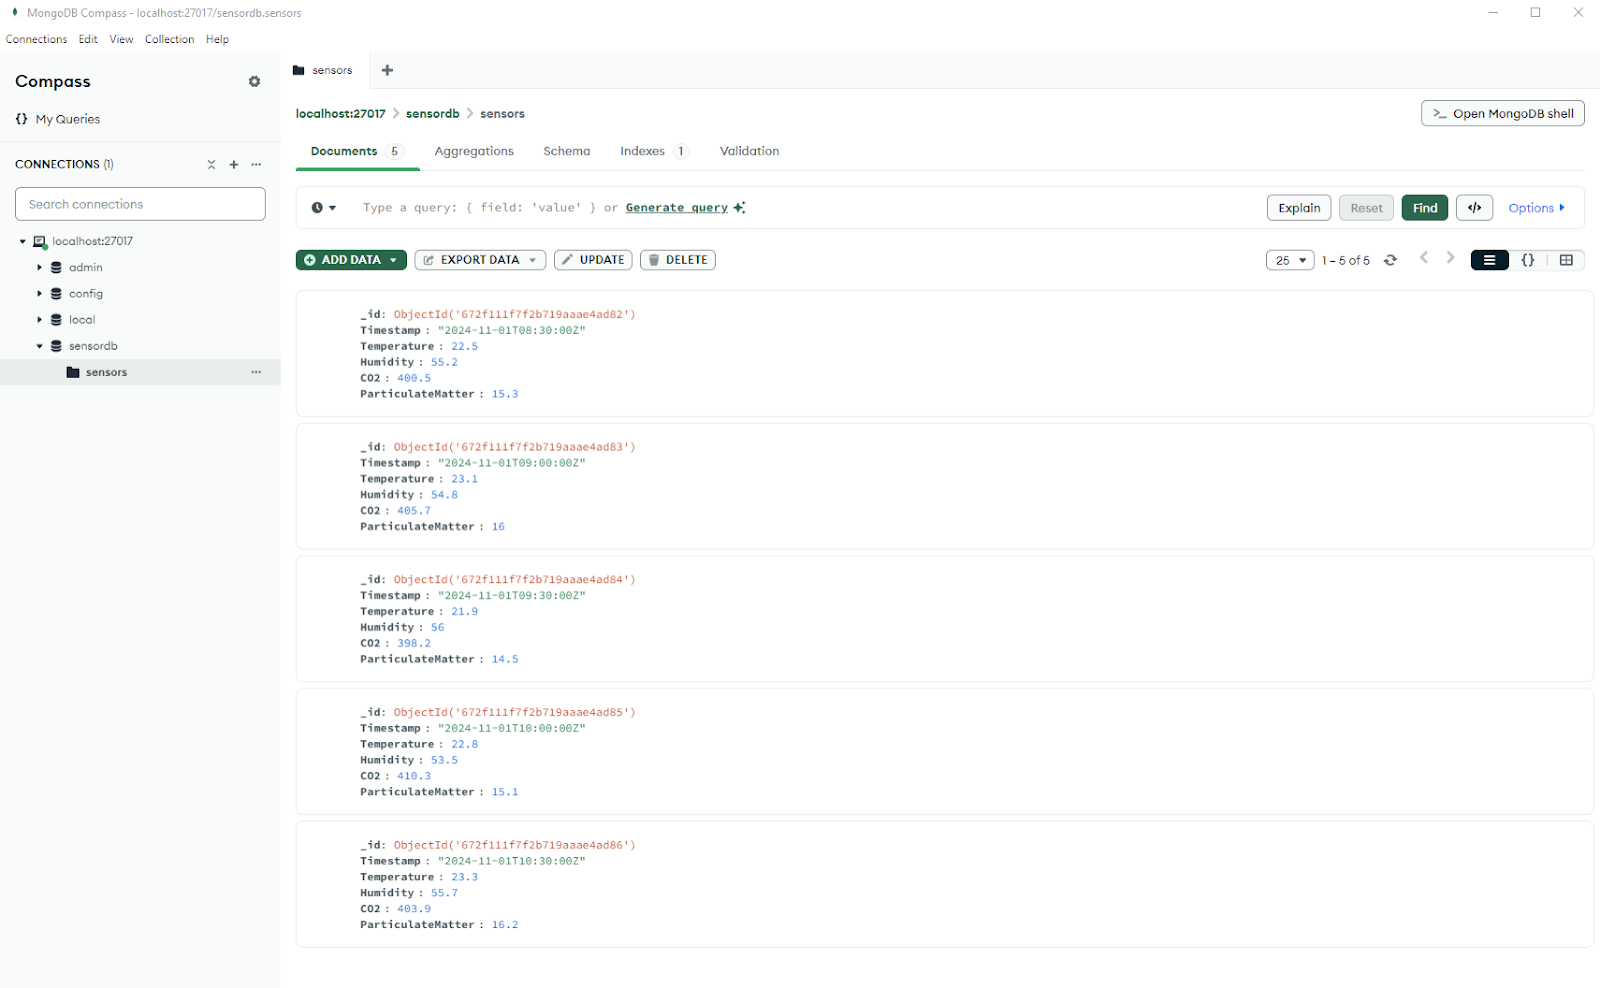1600x988 pixels.
Task: Click the config database icon
Action: [x=56, y=294]
